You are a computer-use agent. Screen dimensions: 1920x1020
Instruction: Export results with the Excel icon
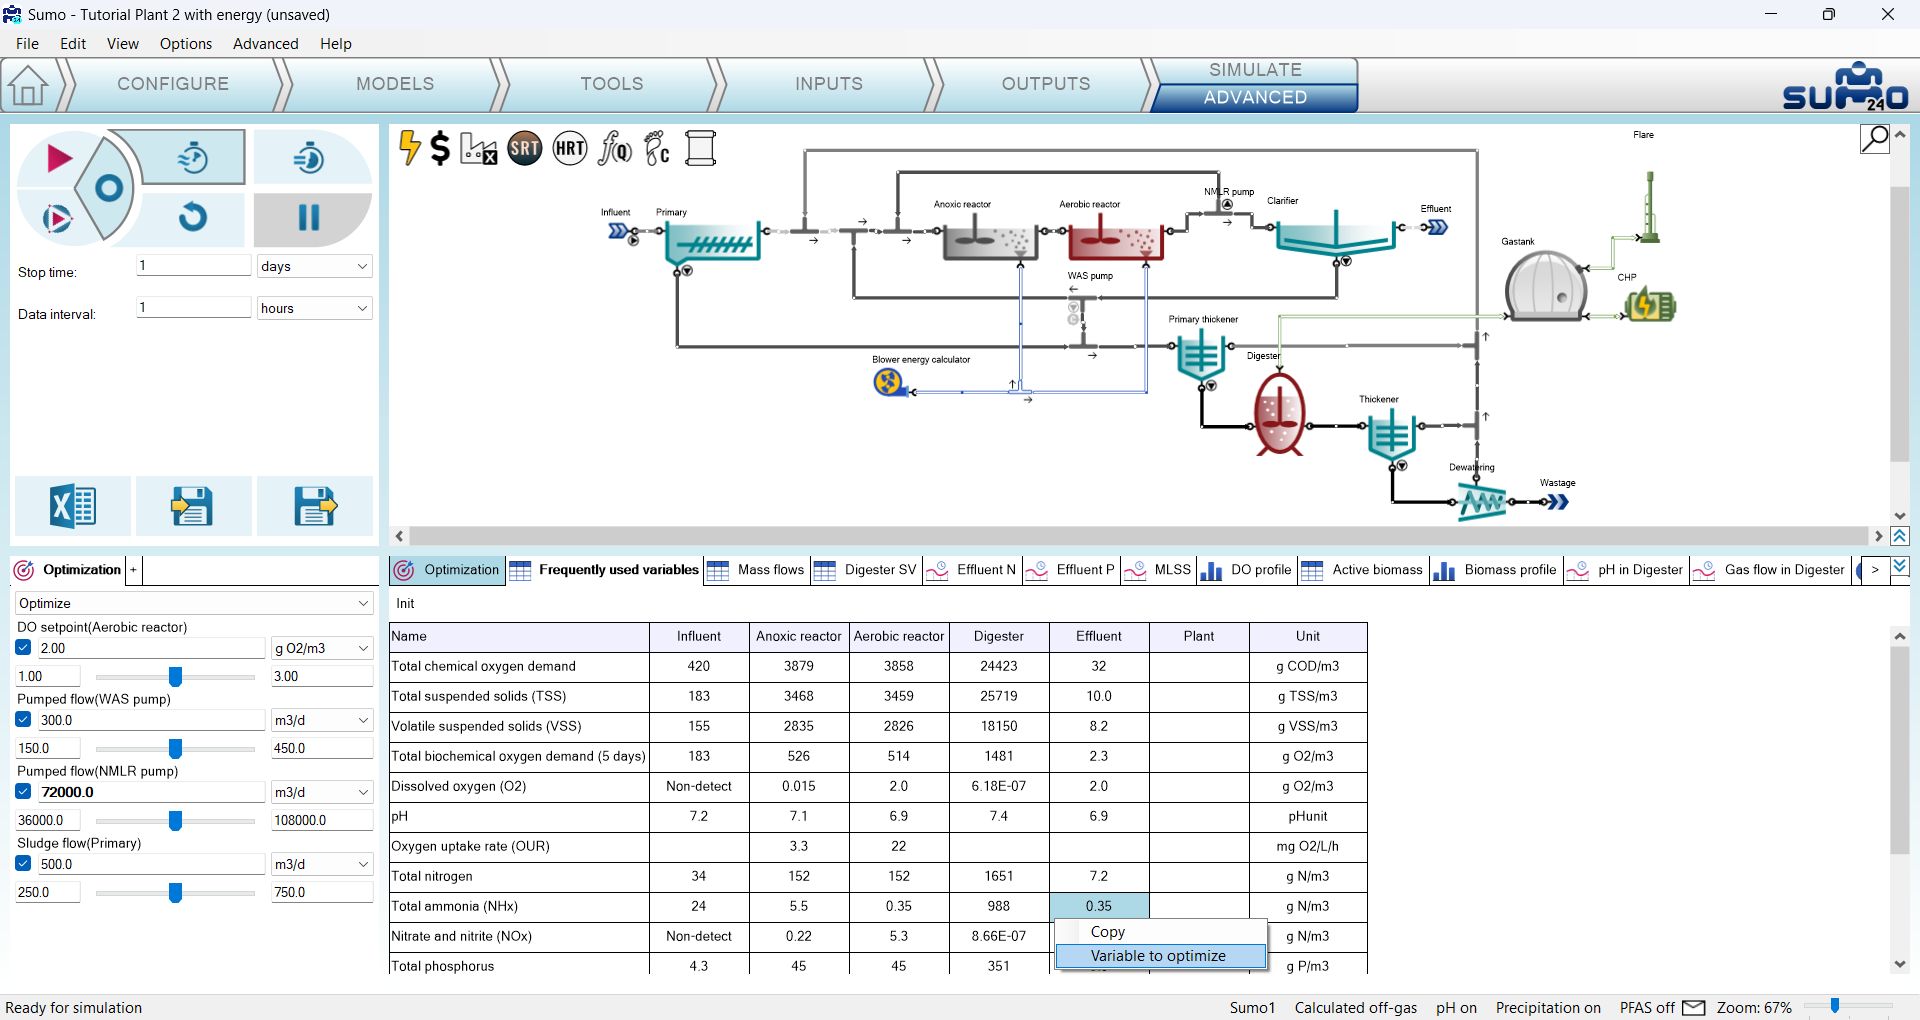point(73,506)
